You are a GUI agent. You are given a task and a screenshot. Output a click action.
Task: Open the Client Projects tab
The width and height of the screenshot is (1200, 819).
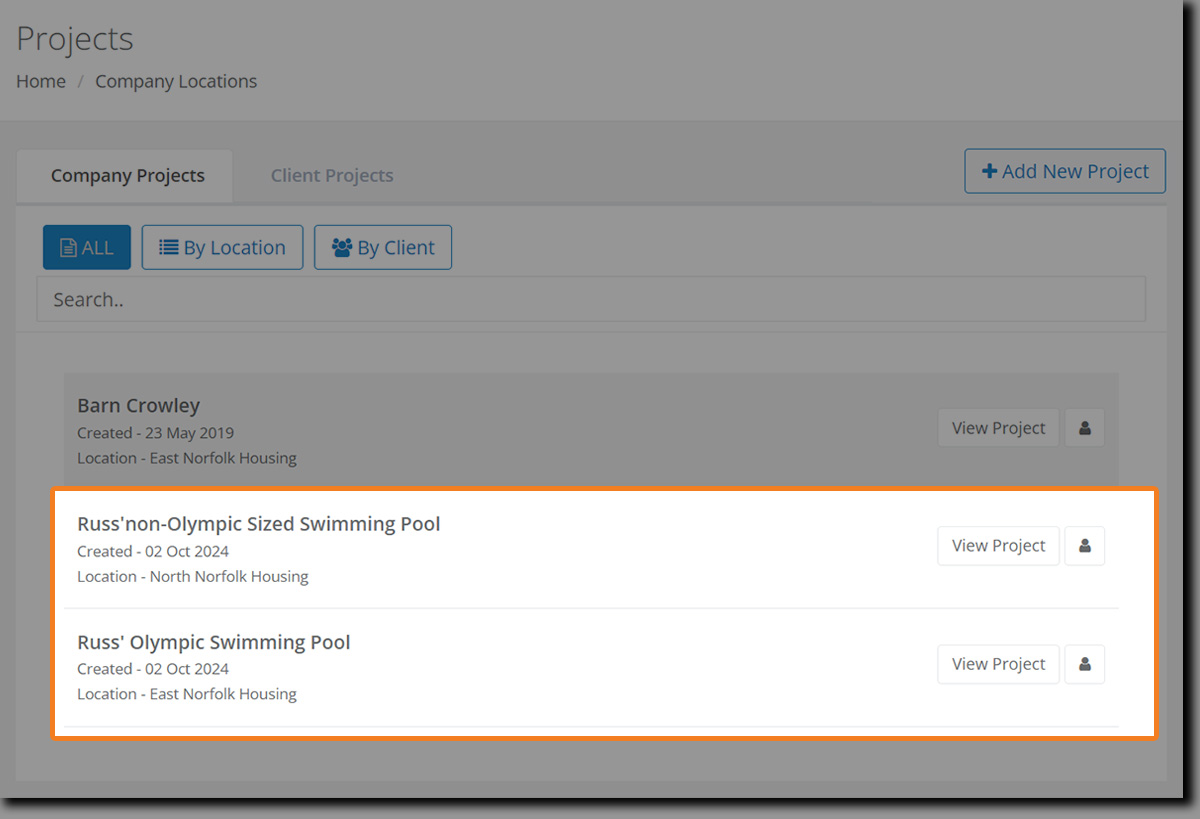332,176
